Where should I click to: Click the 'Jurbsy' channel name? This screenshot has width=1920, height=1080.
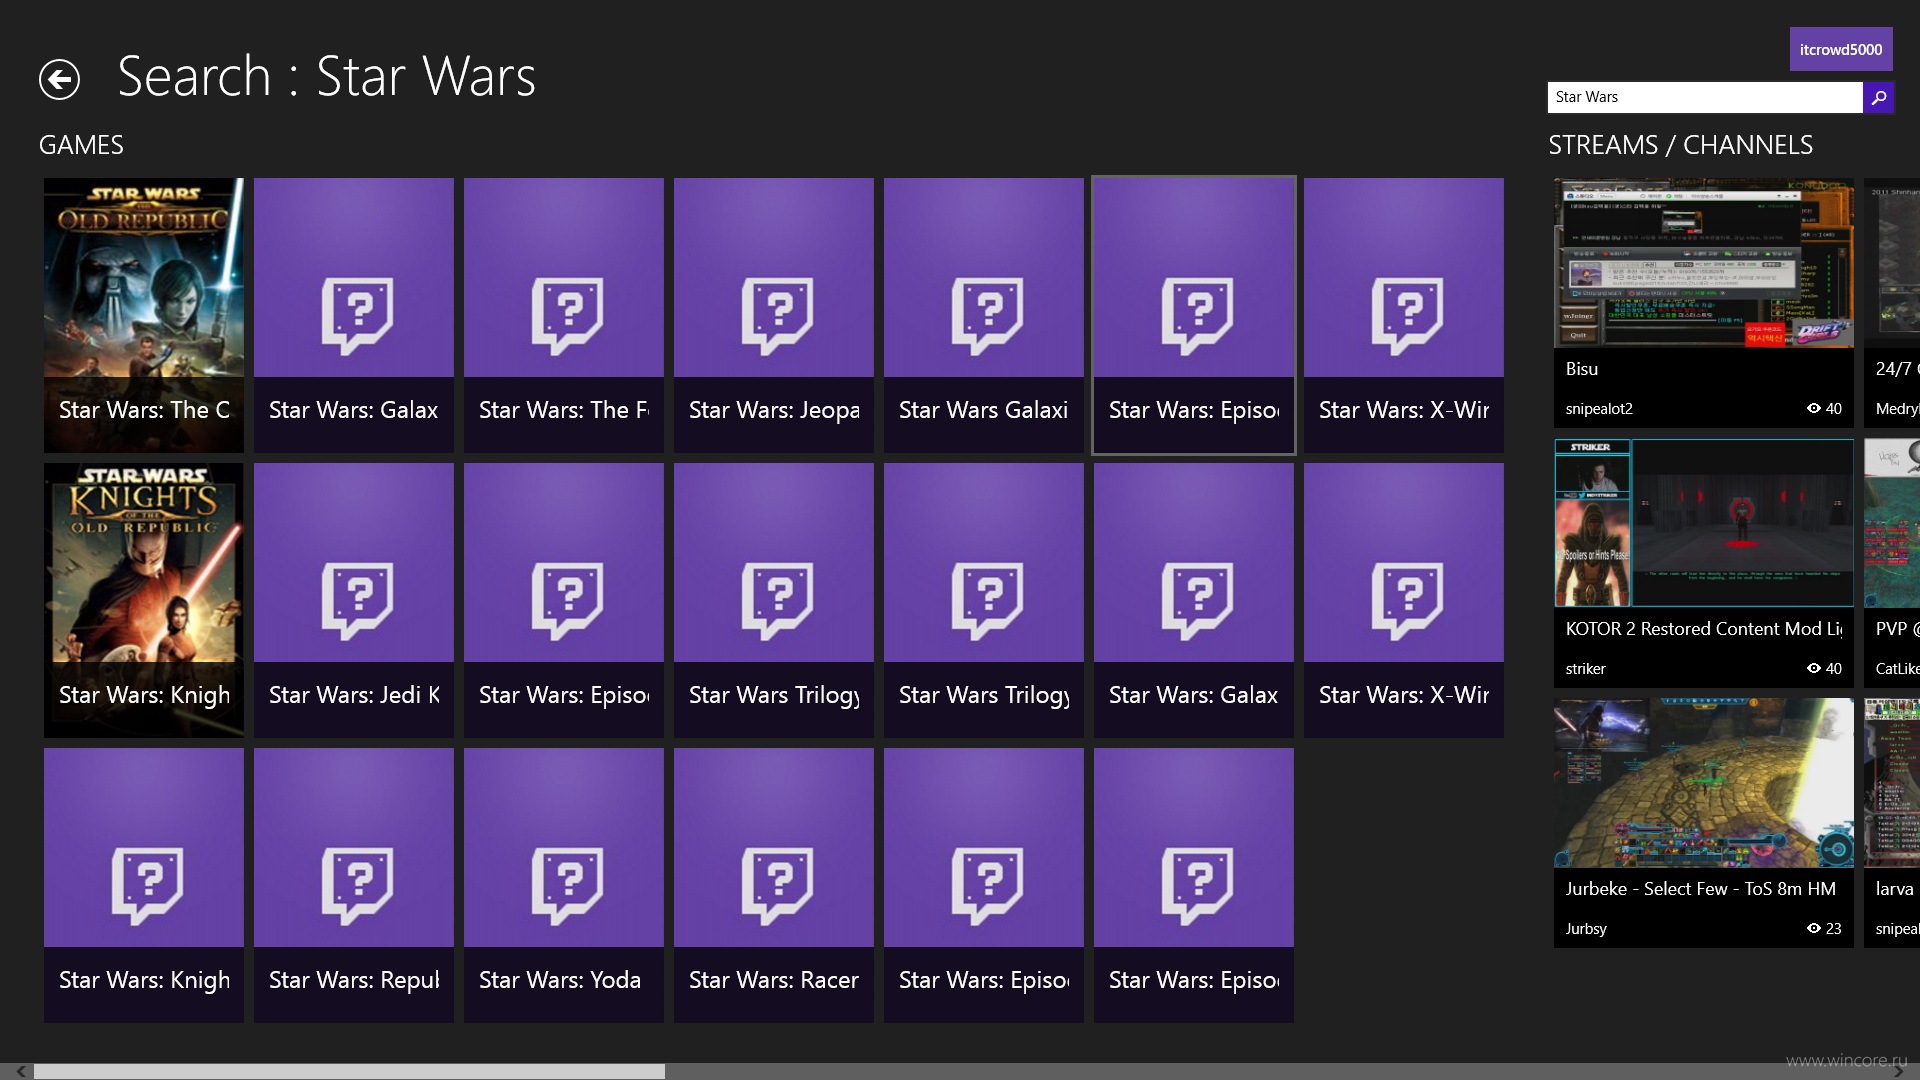tap(1586, 929)
